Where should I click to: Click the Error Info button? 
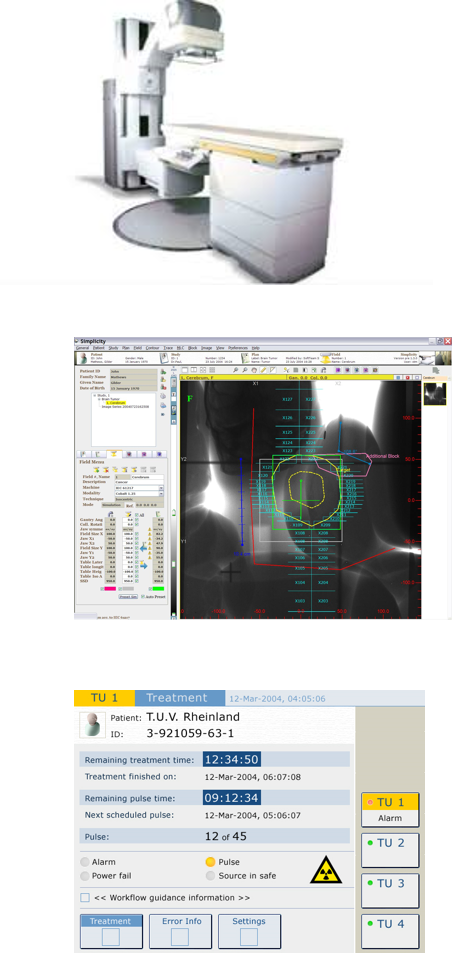[181, 931]
